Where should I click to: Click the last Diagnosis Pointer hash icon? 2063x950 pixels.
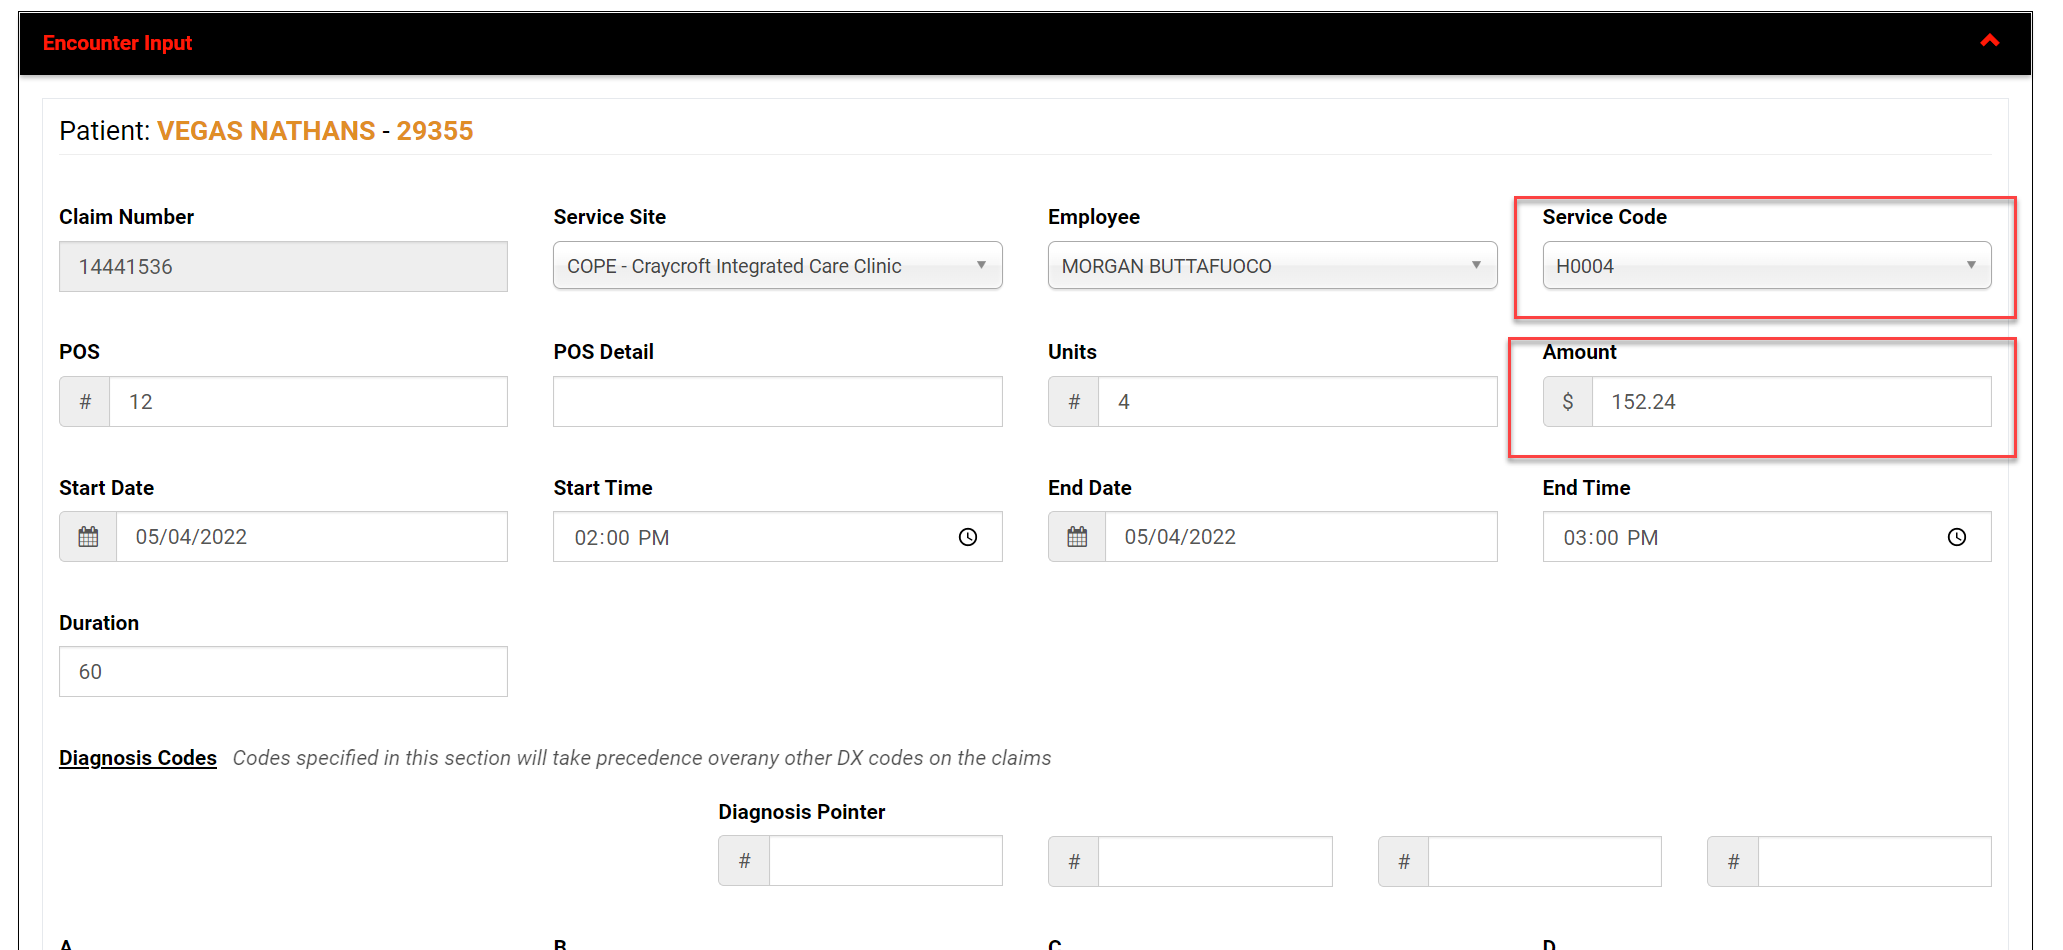(1733, 861)
